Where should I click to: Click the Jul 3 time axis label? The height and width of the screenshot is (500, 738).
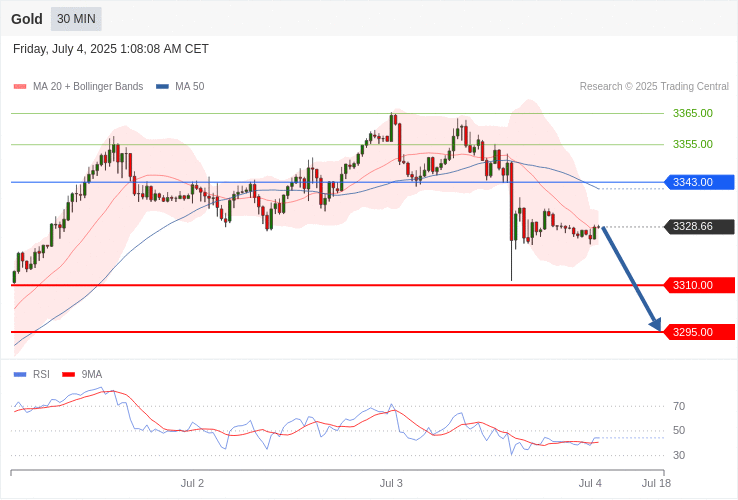tap(392, 484)
